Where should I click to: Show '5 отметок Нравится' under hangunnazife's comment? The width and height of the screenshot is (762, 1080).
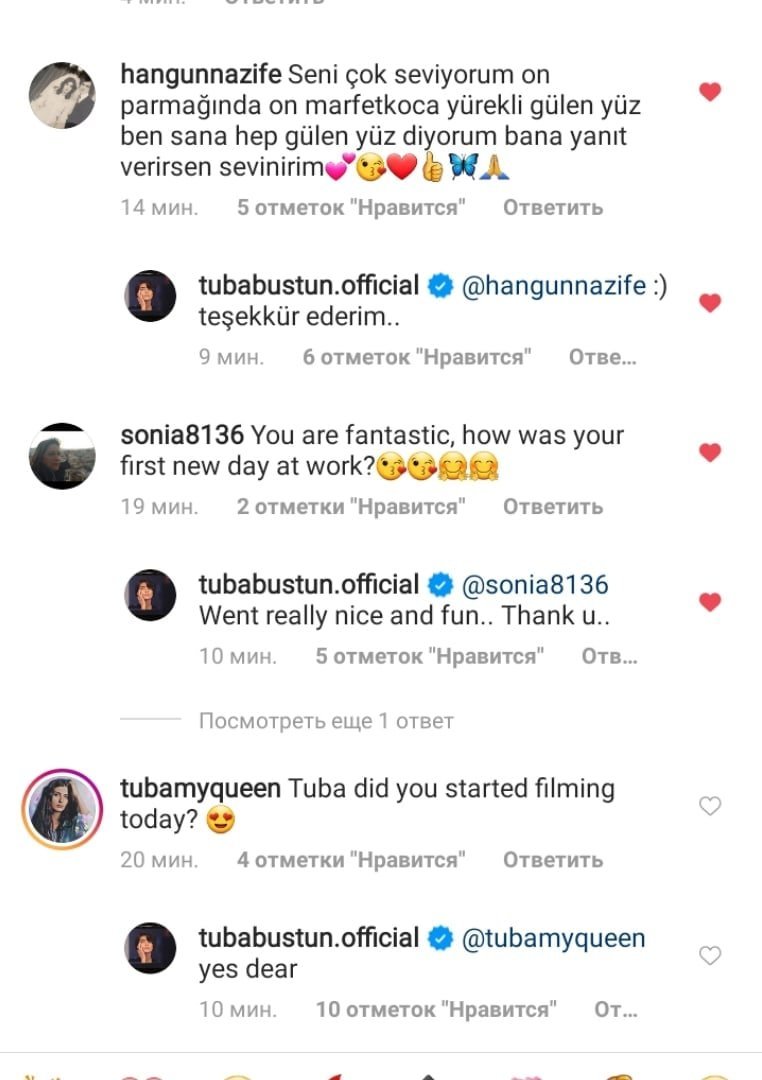pyautogui.click(x=352, y=208)
